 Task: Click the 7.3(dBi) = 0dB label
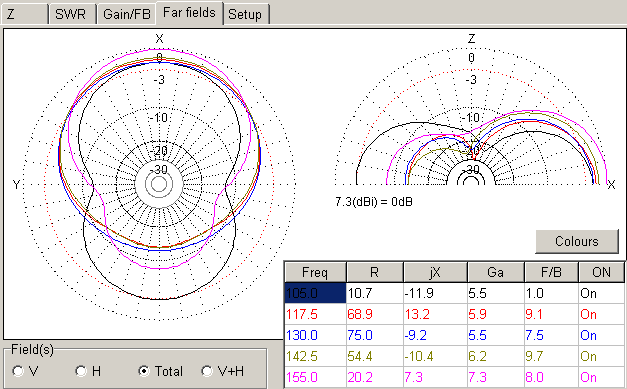tap(374, 201)
